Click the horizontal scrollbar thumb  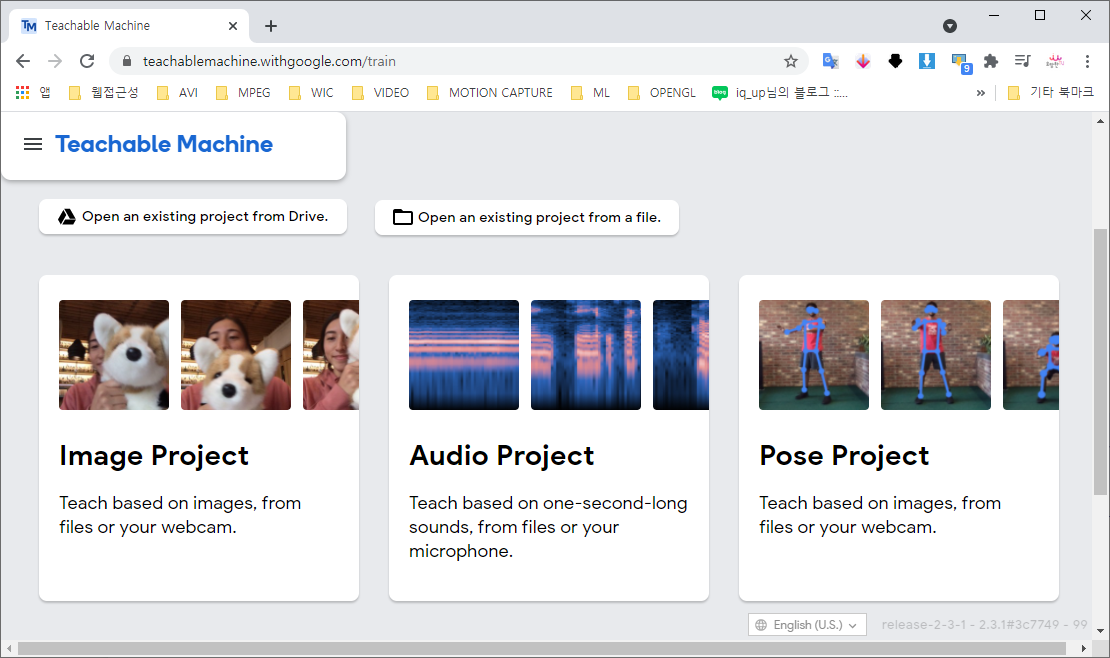542,648
